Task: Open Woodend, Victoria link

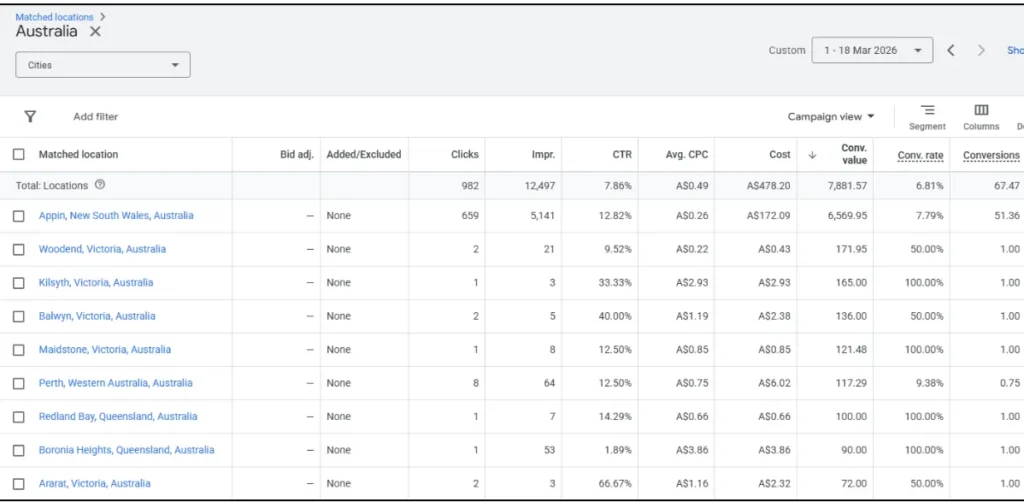Action: point(103,249)
